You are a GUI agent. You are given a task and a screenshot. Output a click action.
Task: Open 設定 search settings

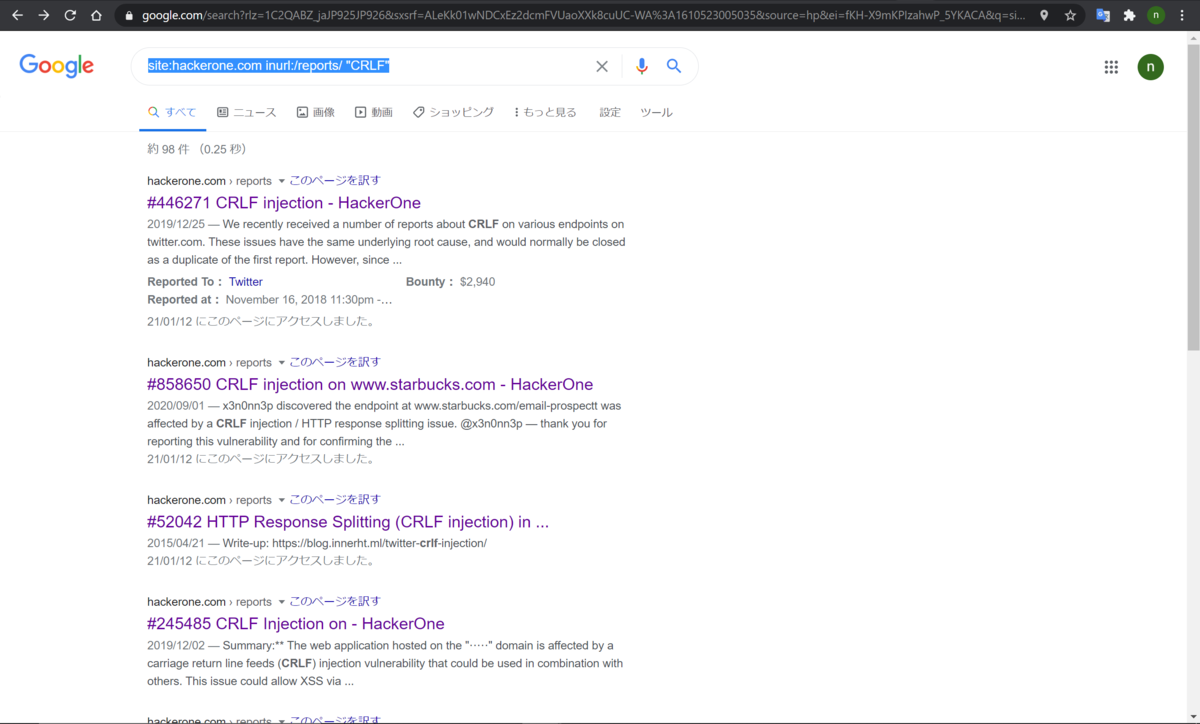610,113
